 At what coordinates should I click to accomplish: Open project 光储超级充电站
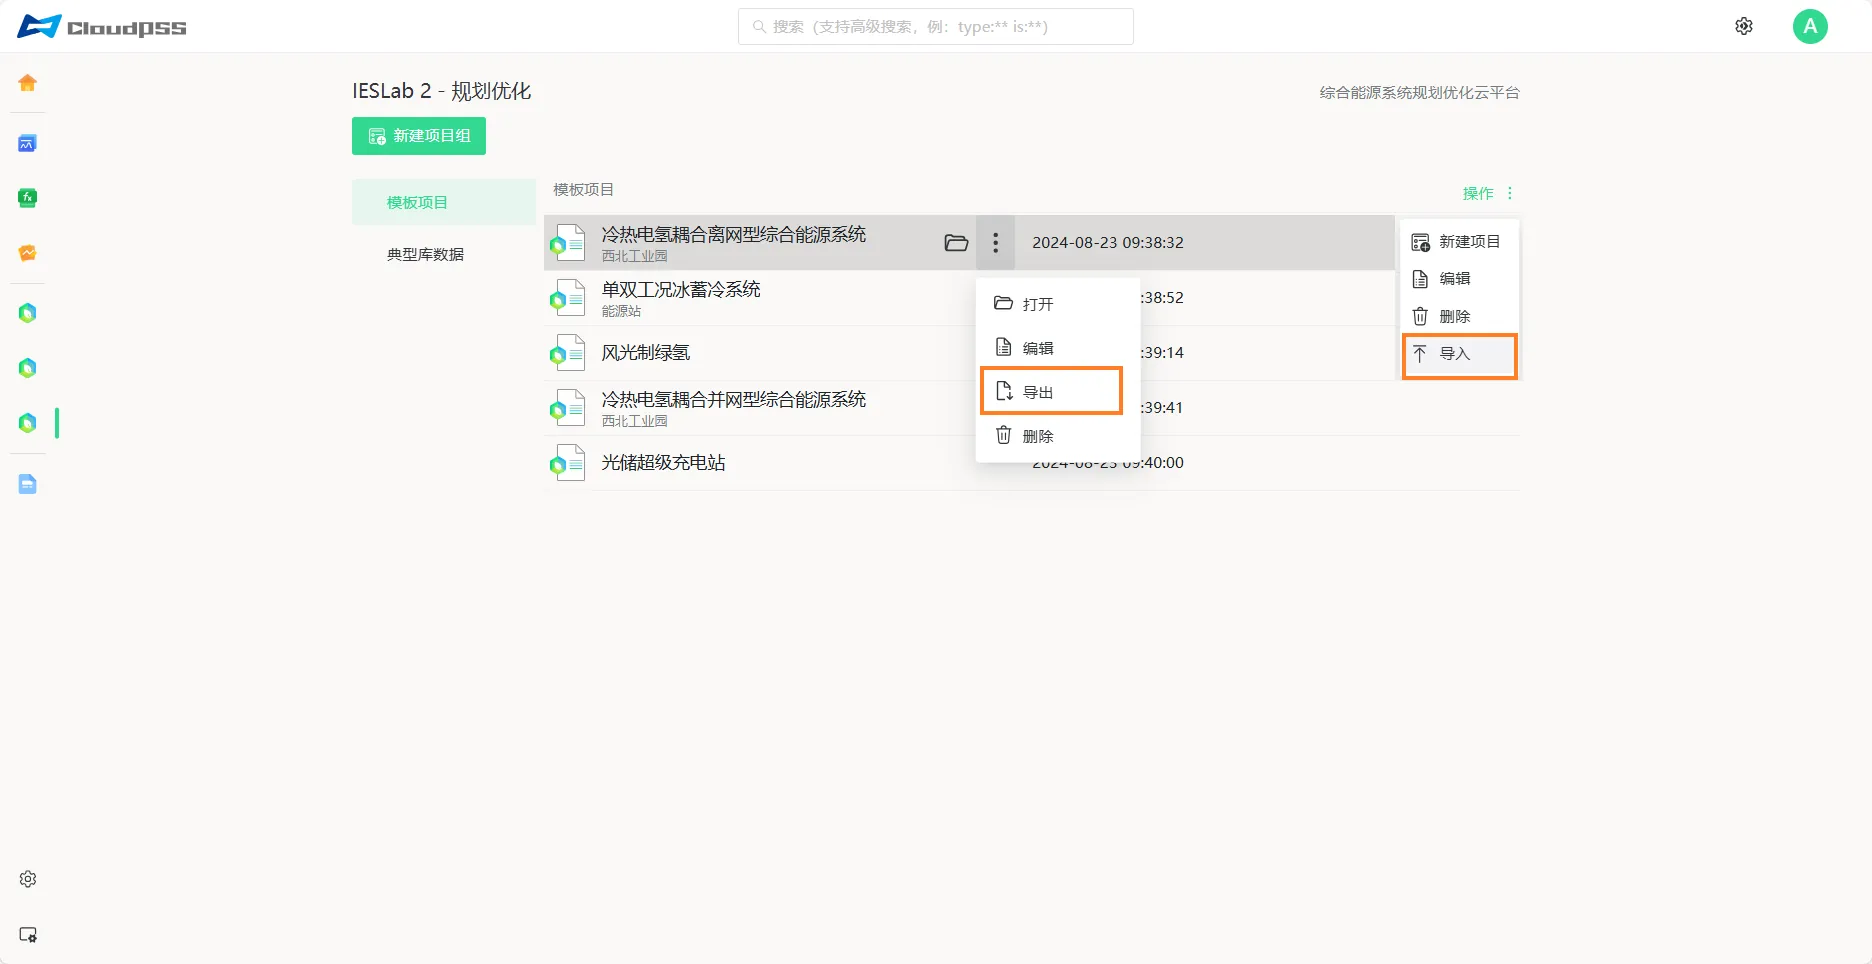(663, 462)
